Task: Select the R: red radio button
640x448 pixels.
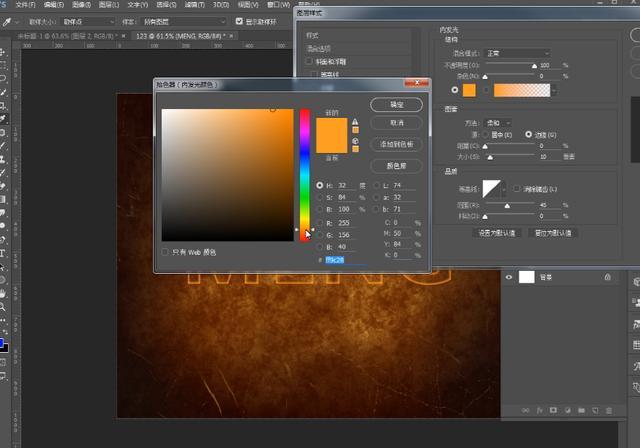Action: pos(320,223)
